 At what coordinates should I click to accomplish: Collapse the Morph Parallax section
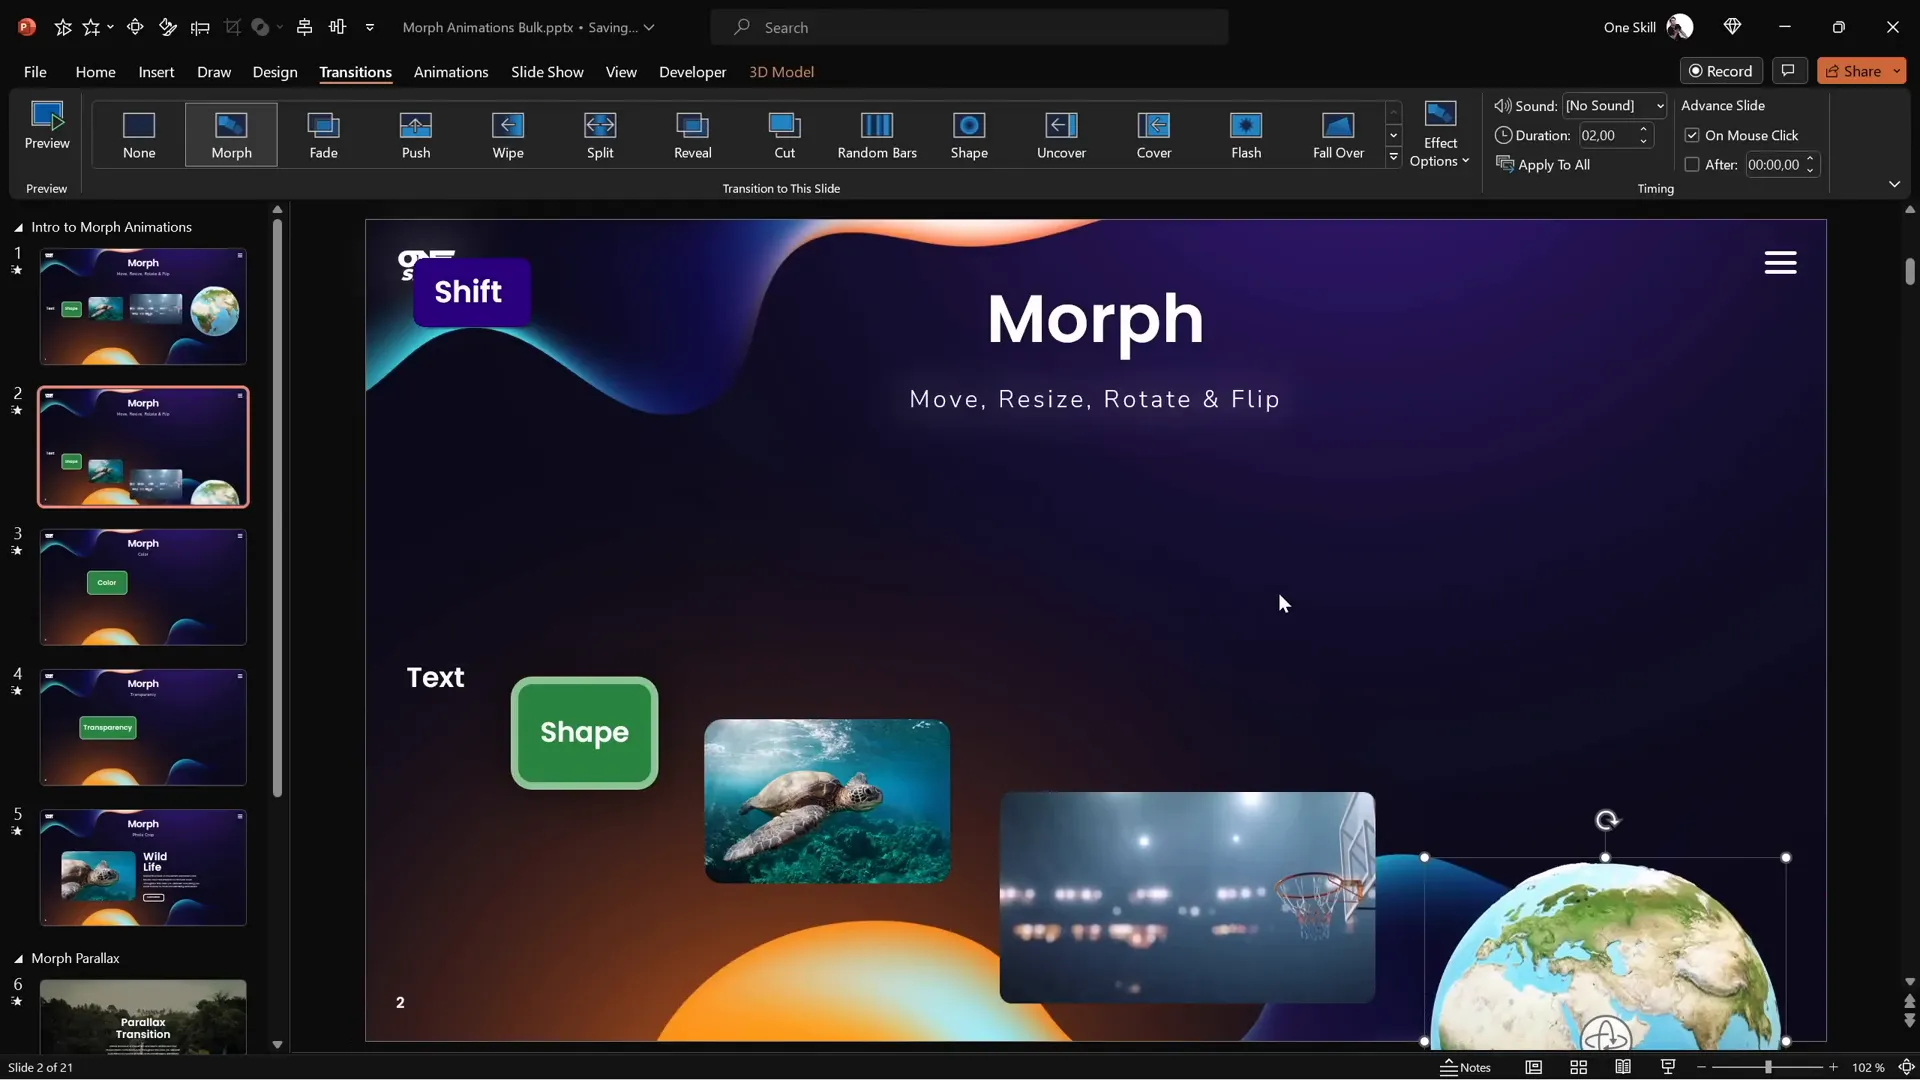tap(18, 959)
